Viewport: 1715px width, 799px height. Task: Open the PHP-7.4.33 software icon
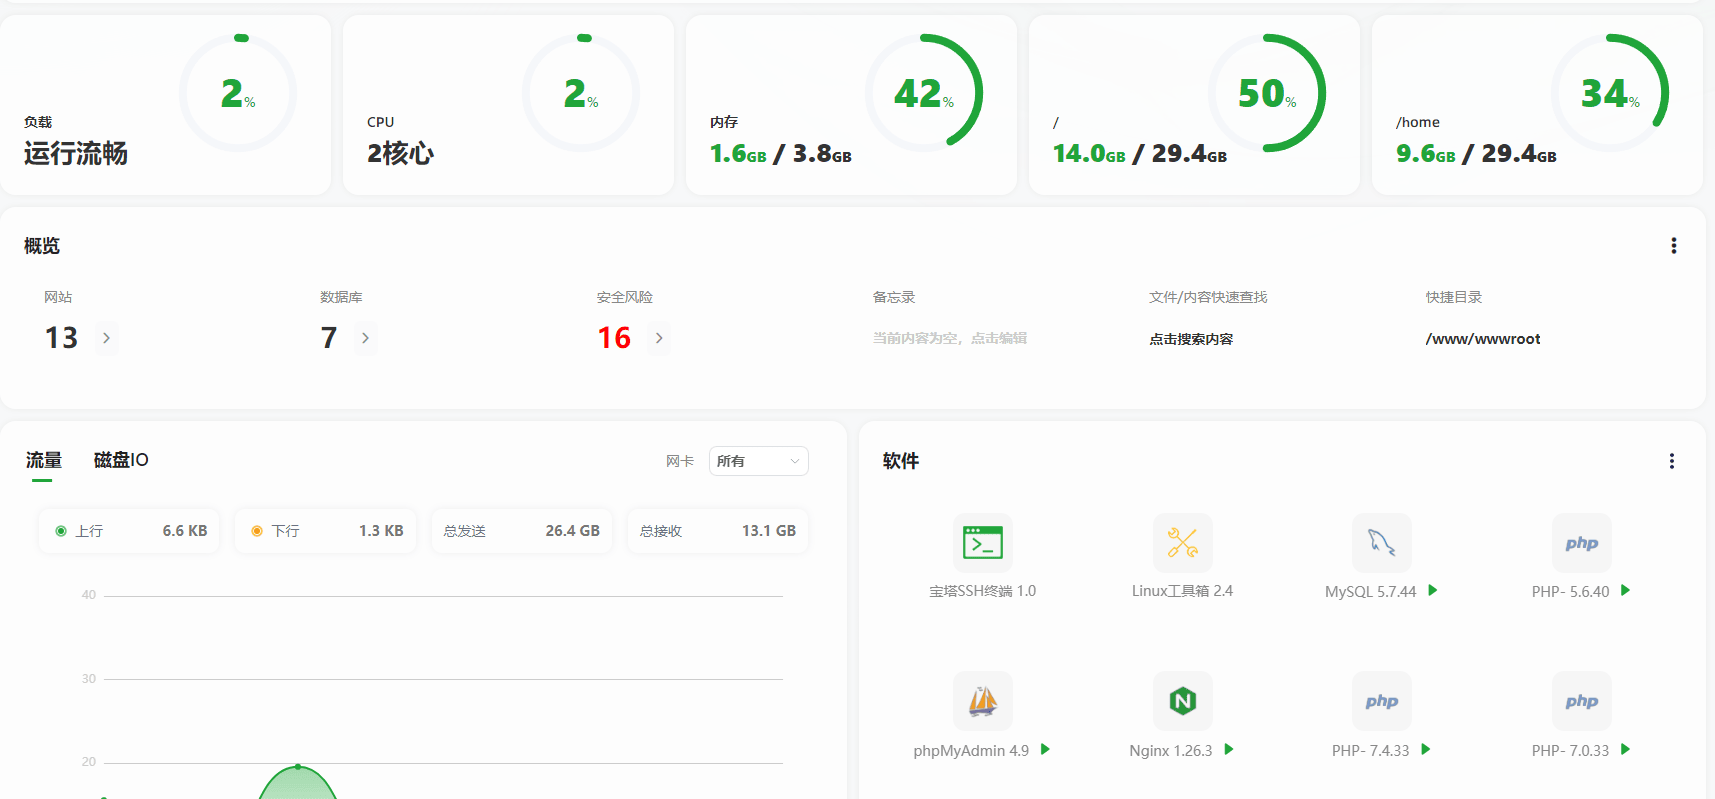[1381, 701]
